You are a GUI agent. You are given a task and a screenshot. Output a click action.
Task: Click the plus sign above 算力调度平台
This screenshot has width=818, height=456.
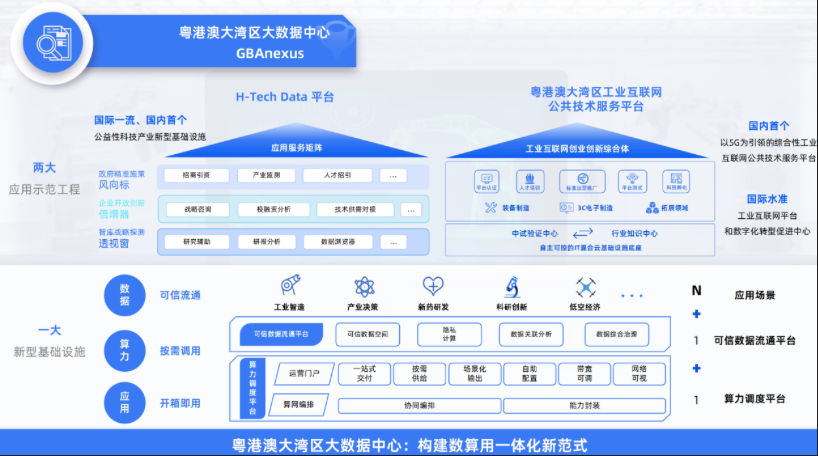pyautogui.click(x=696, y=368)
